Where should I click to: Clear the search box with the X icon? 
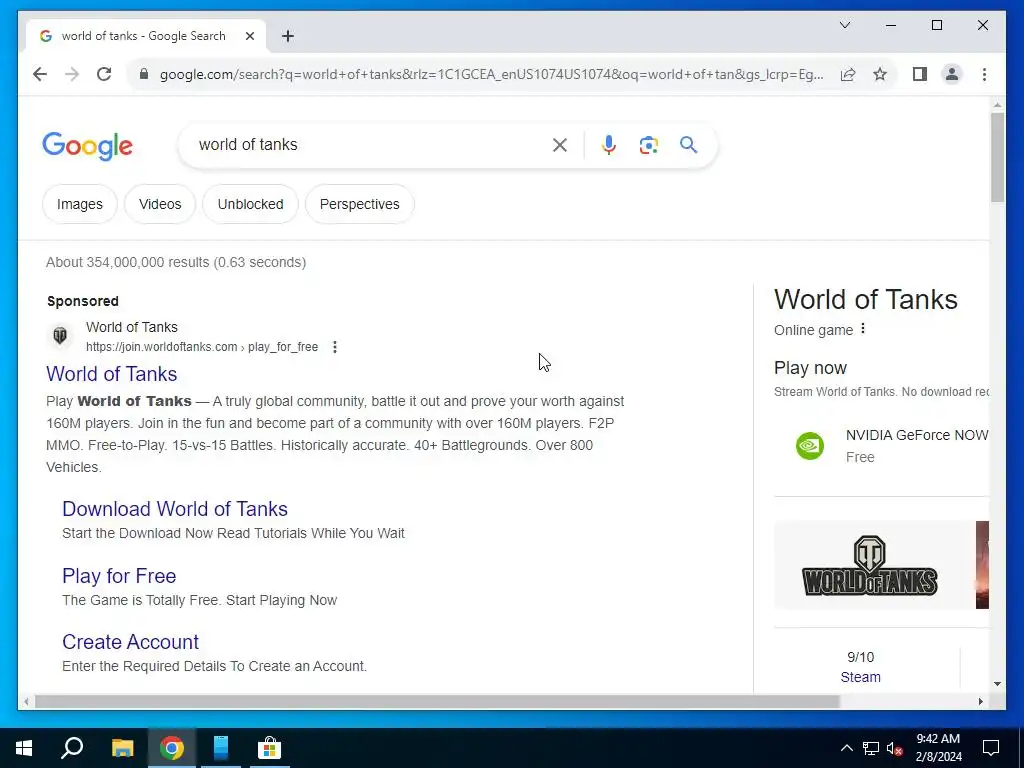pyautogui.click(x=560, y=145)
